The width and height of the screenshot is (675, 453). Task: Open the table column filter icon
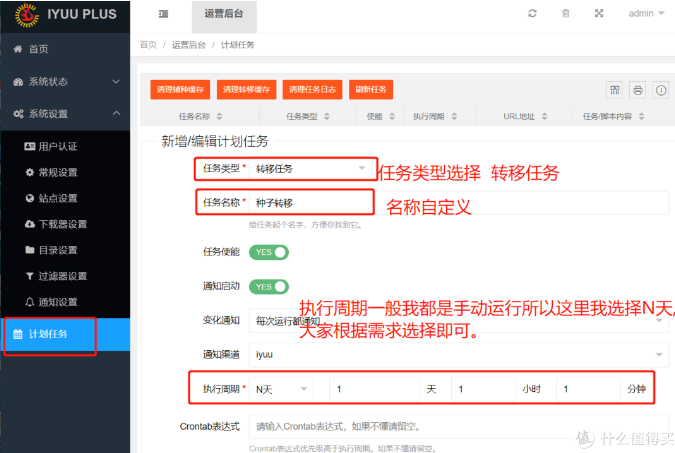coord(614,90)
